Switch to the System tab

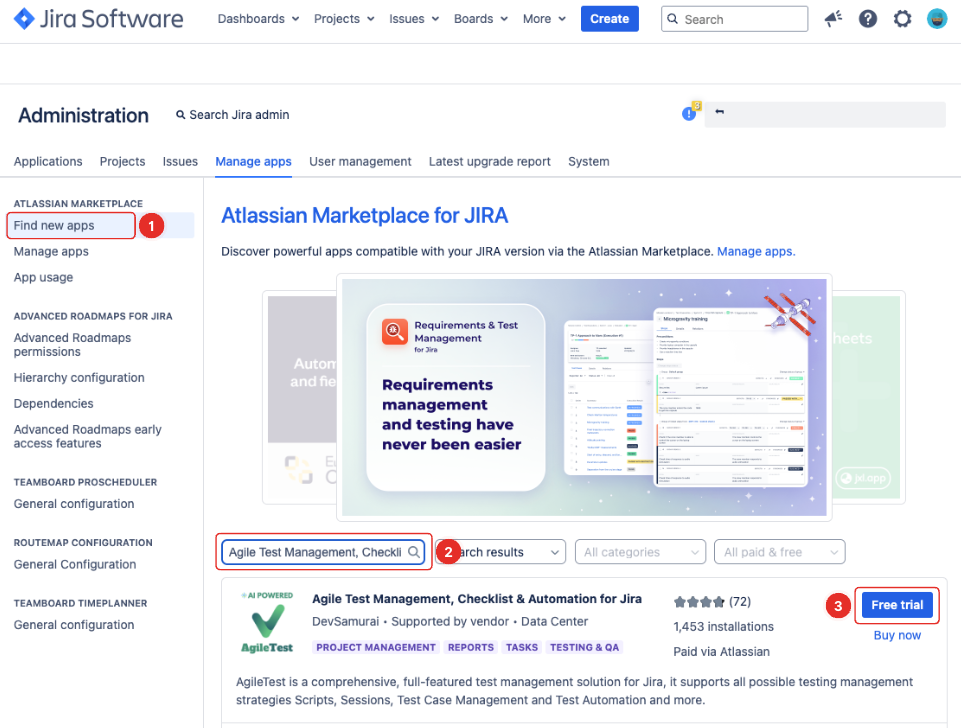tap(588, 161)
